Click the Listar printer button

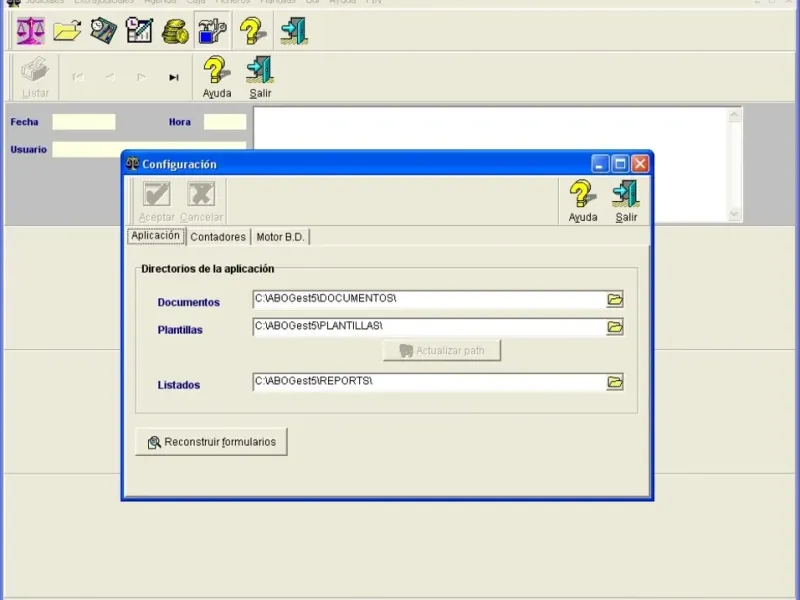[x=35, y=78]
